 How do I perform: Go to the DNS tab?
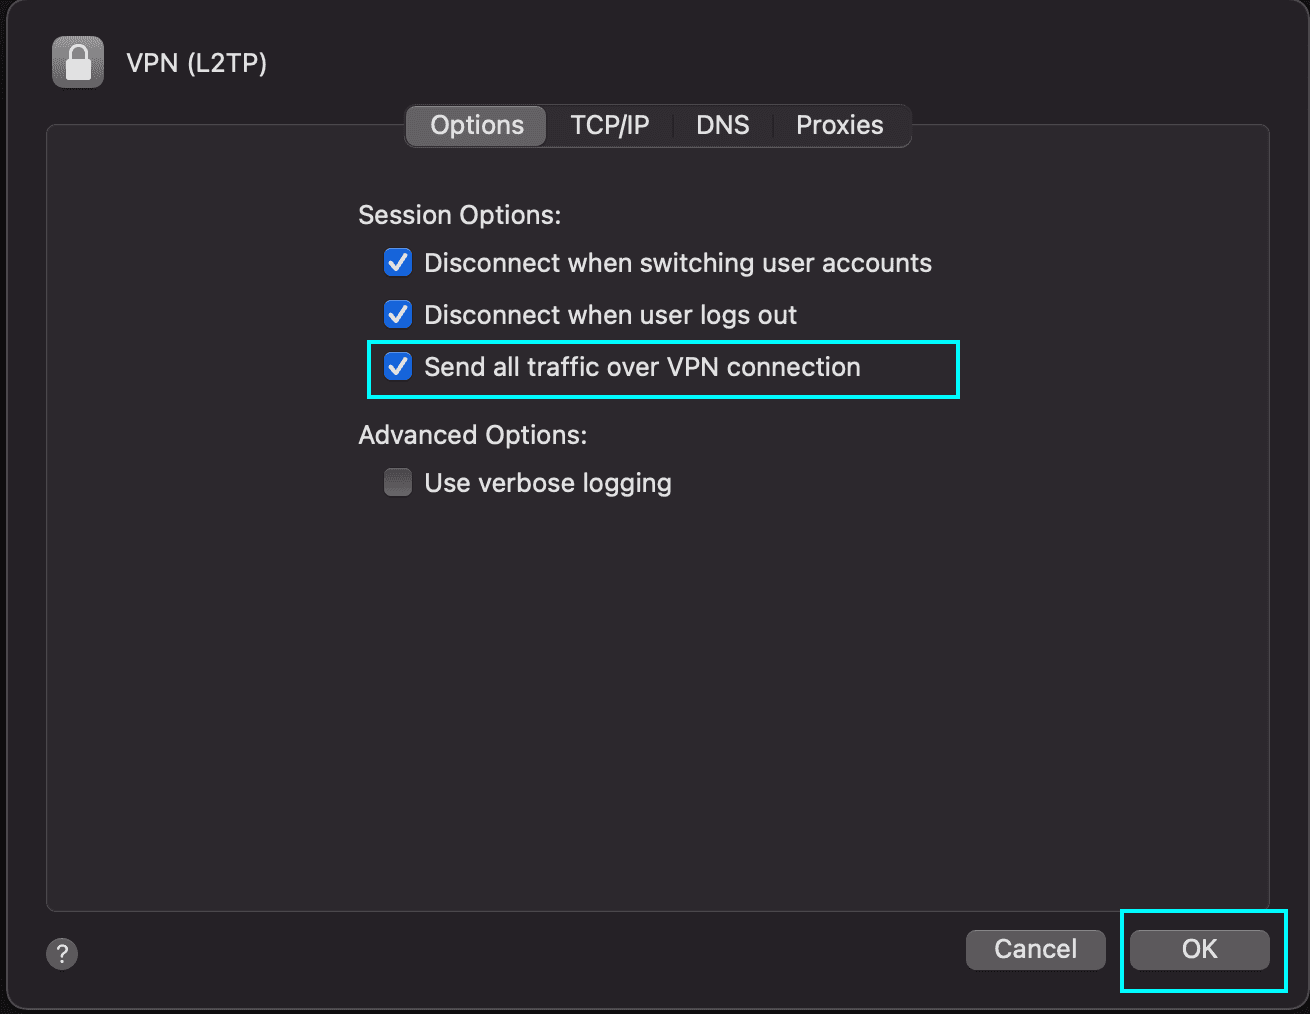point(722,125)
